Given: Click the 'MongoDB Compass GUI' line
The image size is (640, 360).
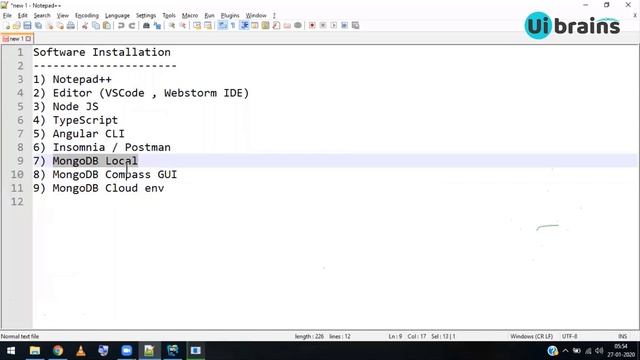Looking at the screenshot, I should [x=115, y=175].
